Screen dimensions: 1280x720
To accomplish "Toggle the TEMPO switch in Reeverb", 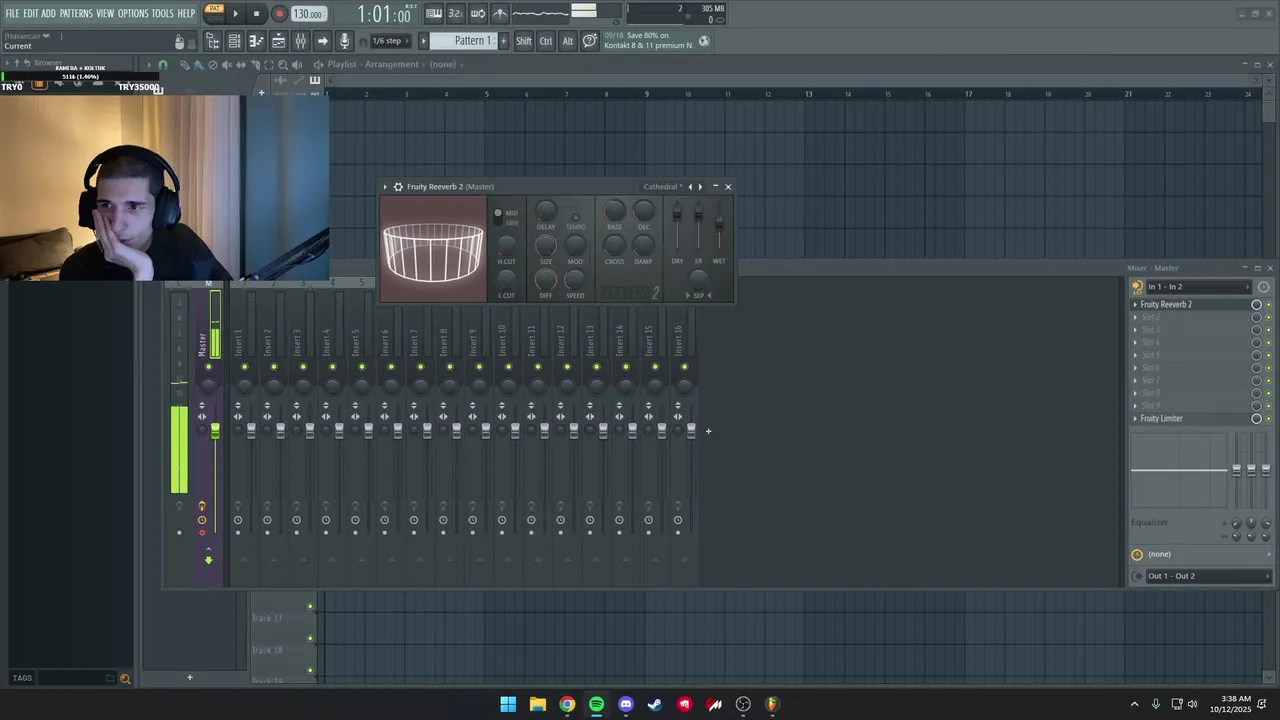I will pos(575,216).
